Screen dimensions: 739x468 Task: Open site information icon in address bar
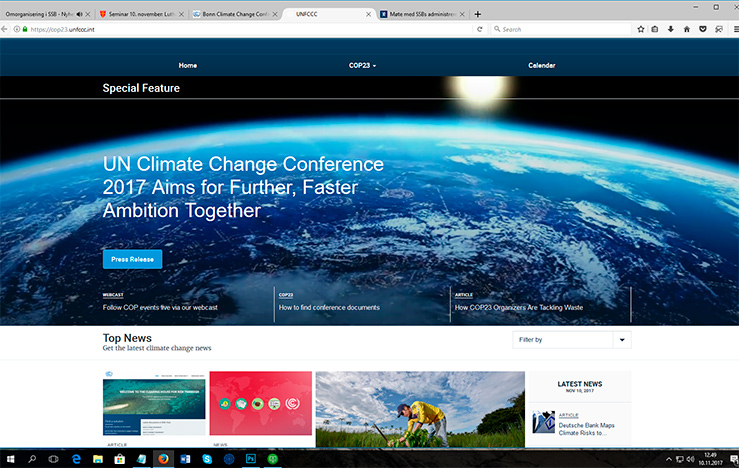[16, 29]
